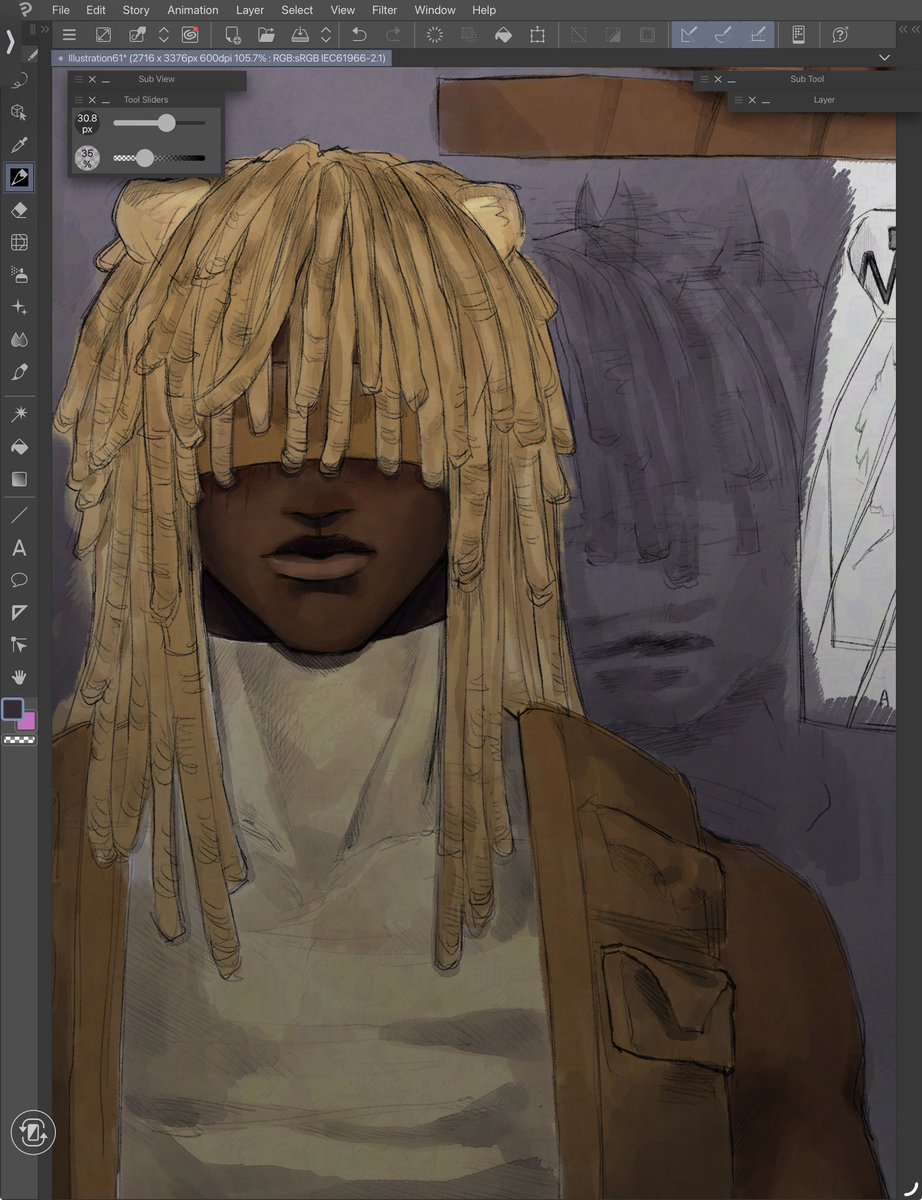Select the Decoration sparkle tool

(19, 307)
